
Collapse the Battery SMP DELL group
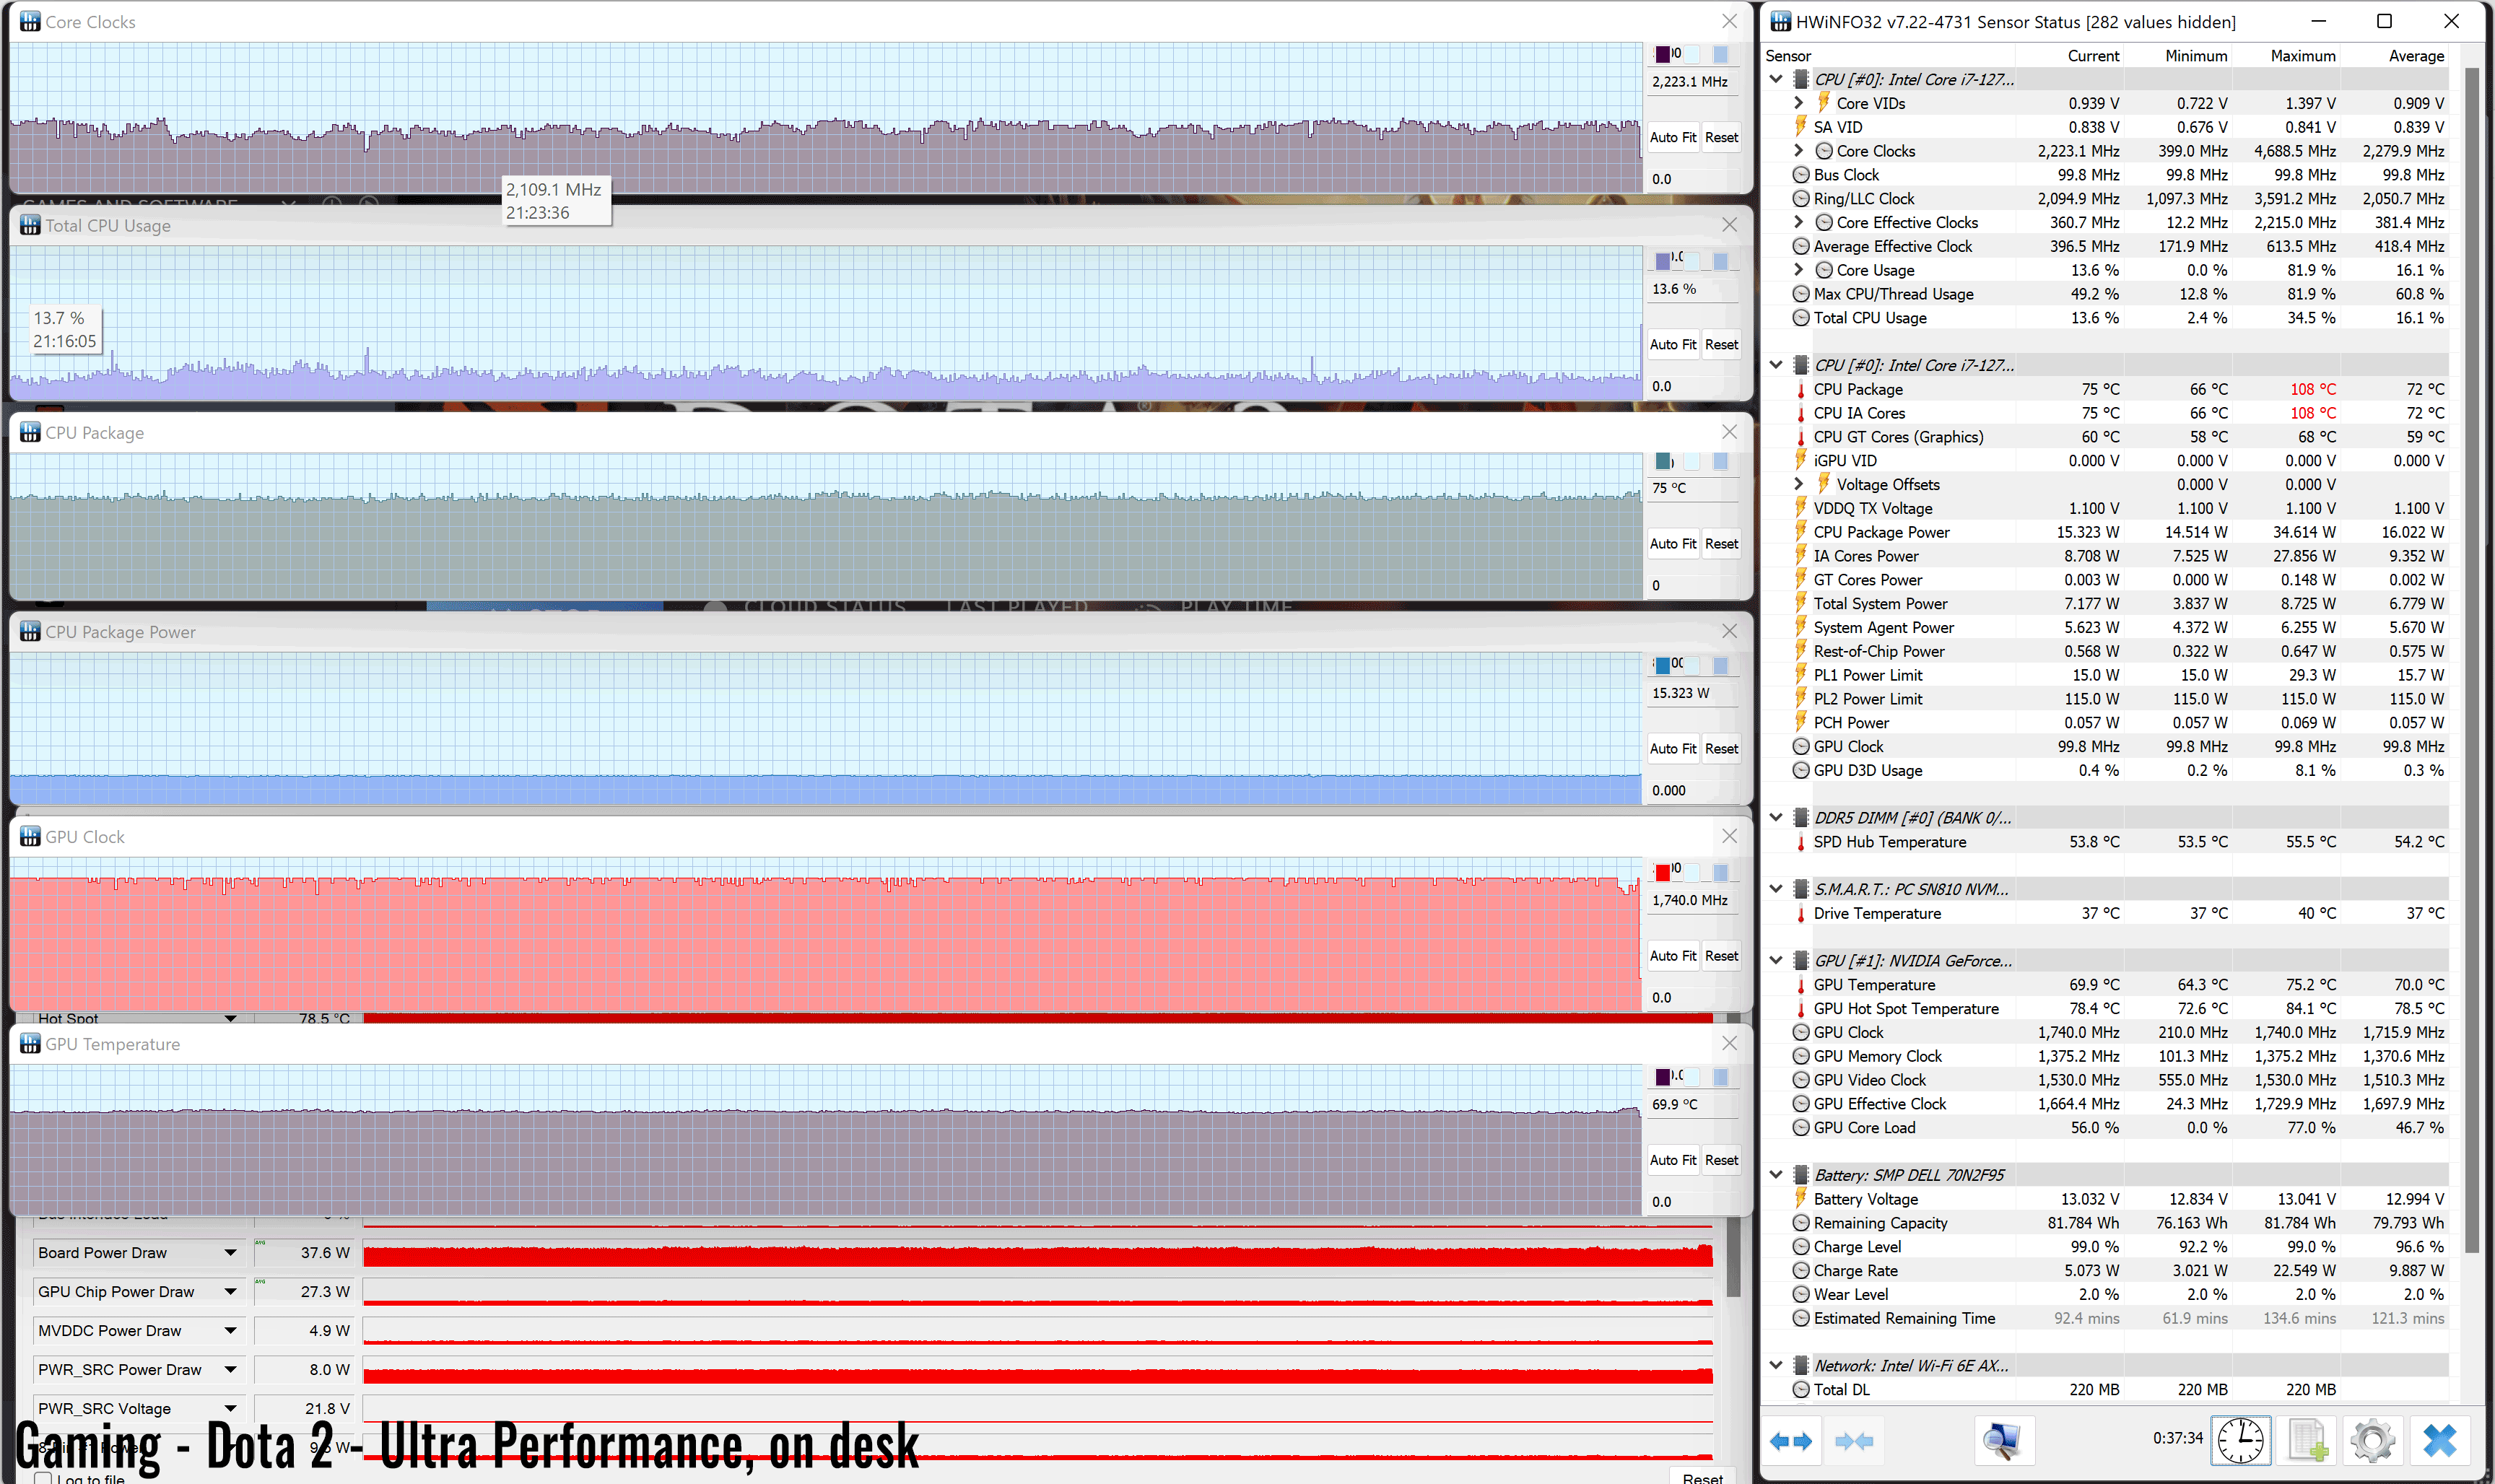1776,1175
